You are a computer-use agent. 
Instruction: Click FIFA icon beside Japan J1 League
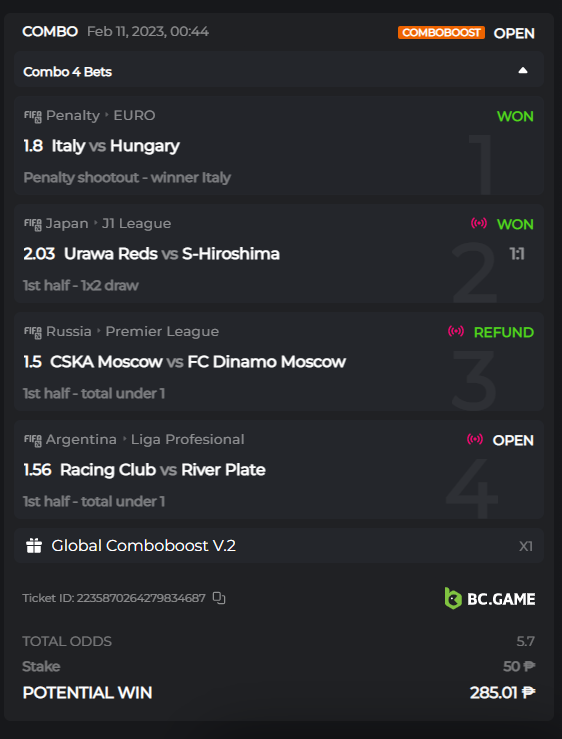33,224
